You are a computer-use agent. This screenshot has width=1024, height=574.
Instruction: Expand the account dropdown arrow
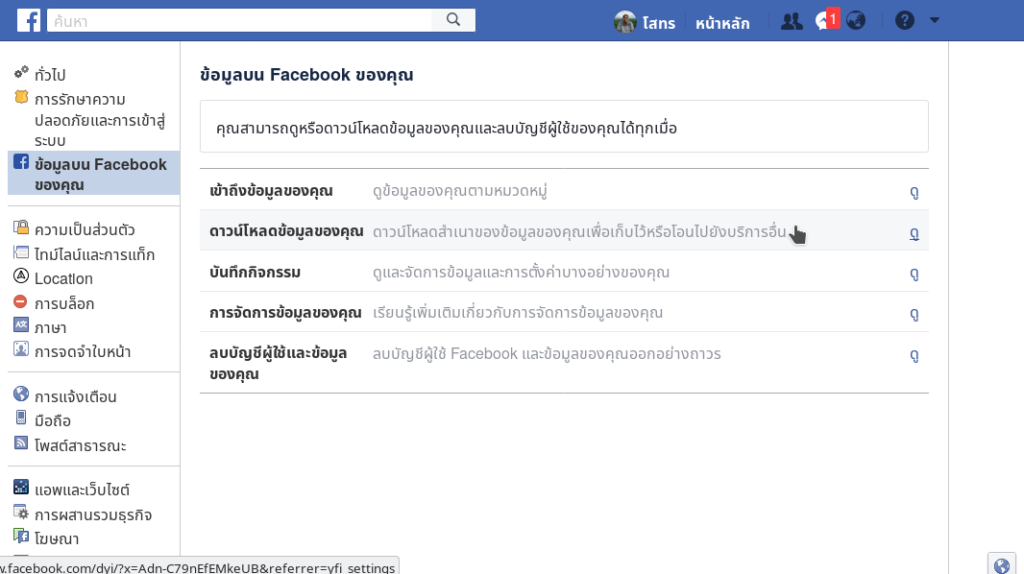tap(935, 20)
